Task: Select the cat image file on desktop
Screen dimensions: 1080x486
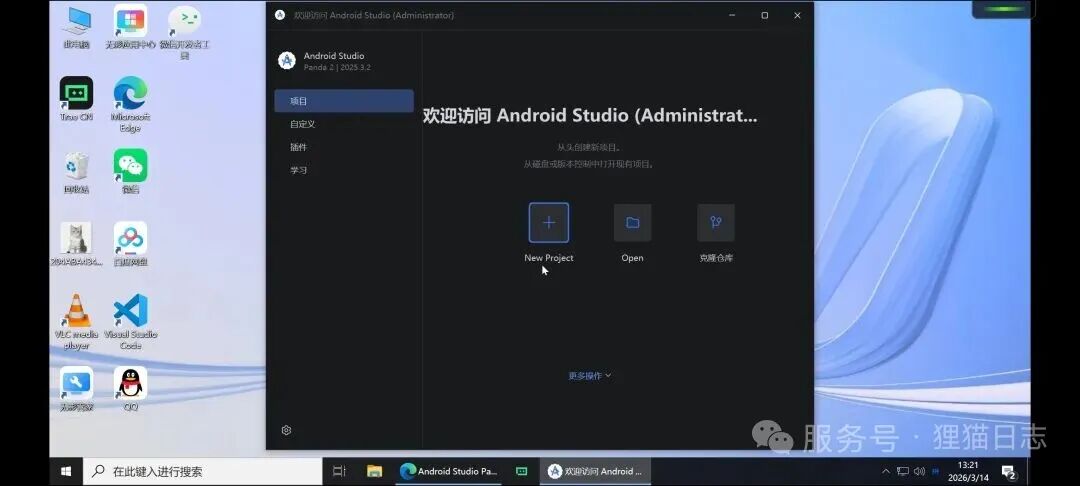Action: (76, 244)
